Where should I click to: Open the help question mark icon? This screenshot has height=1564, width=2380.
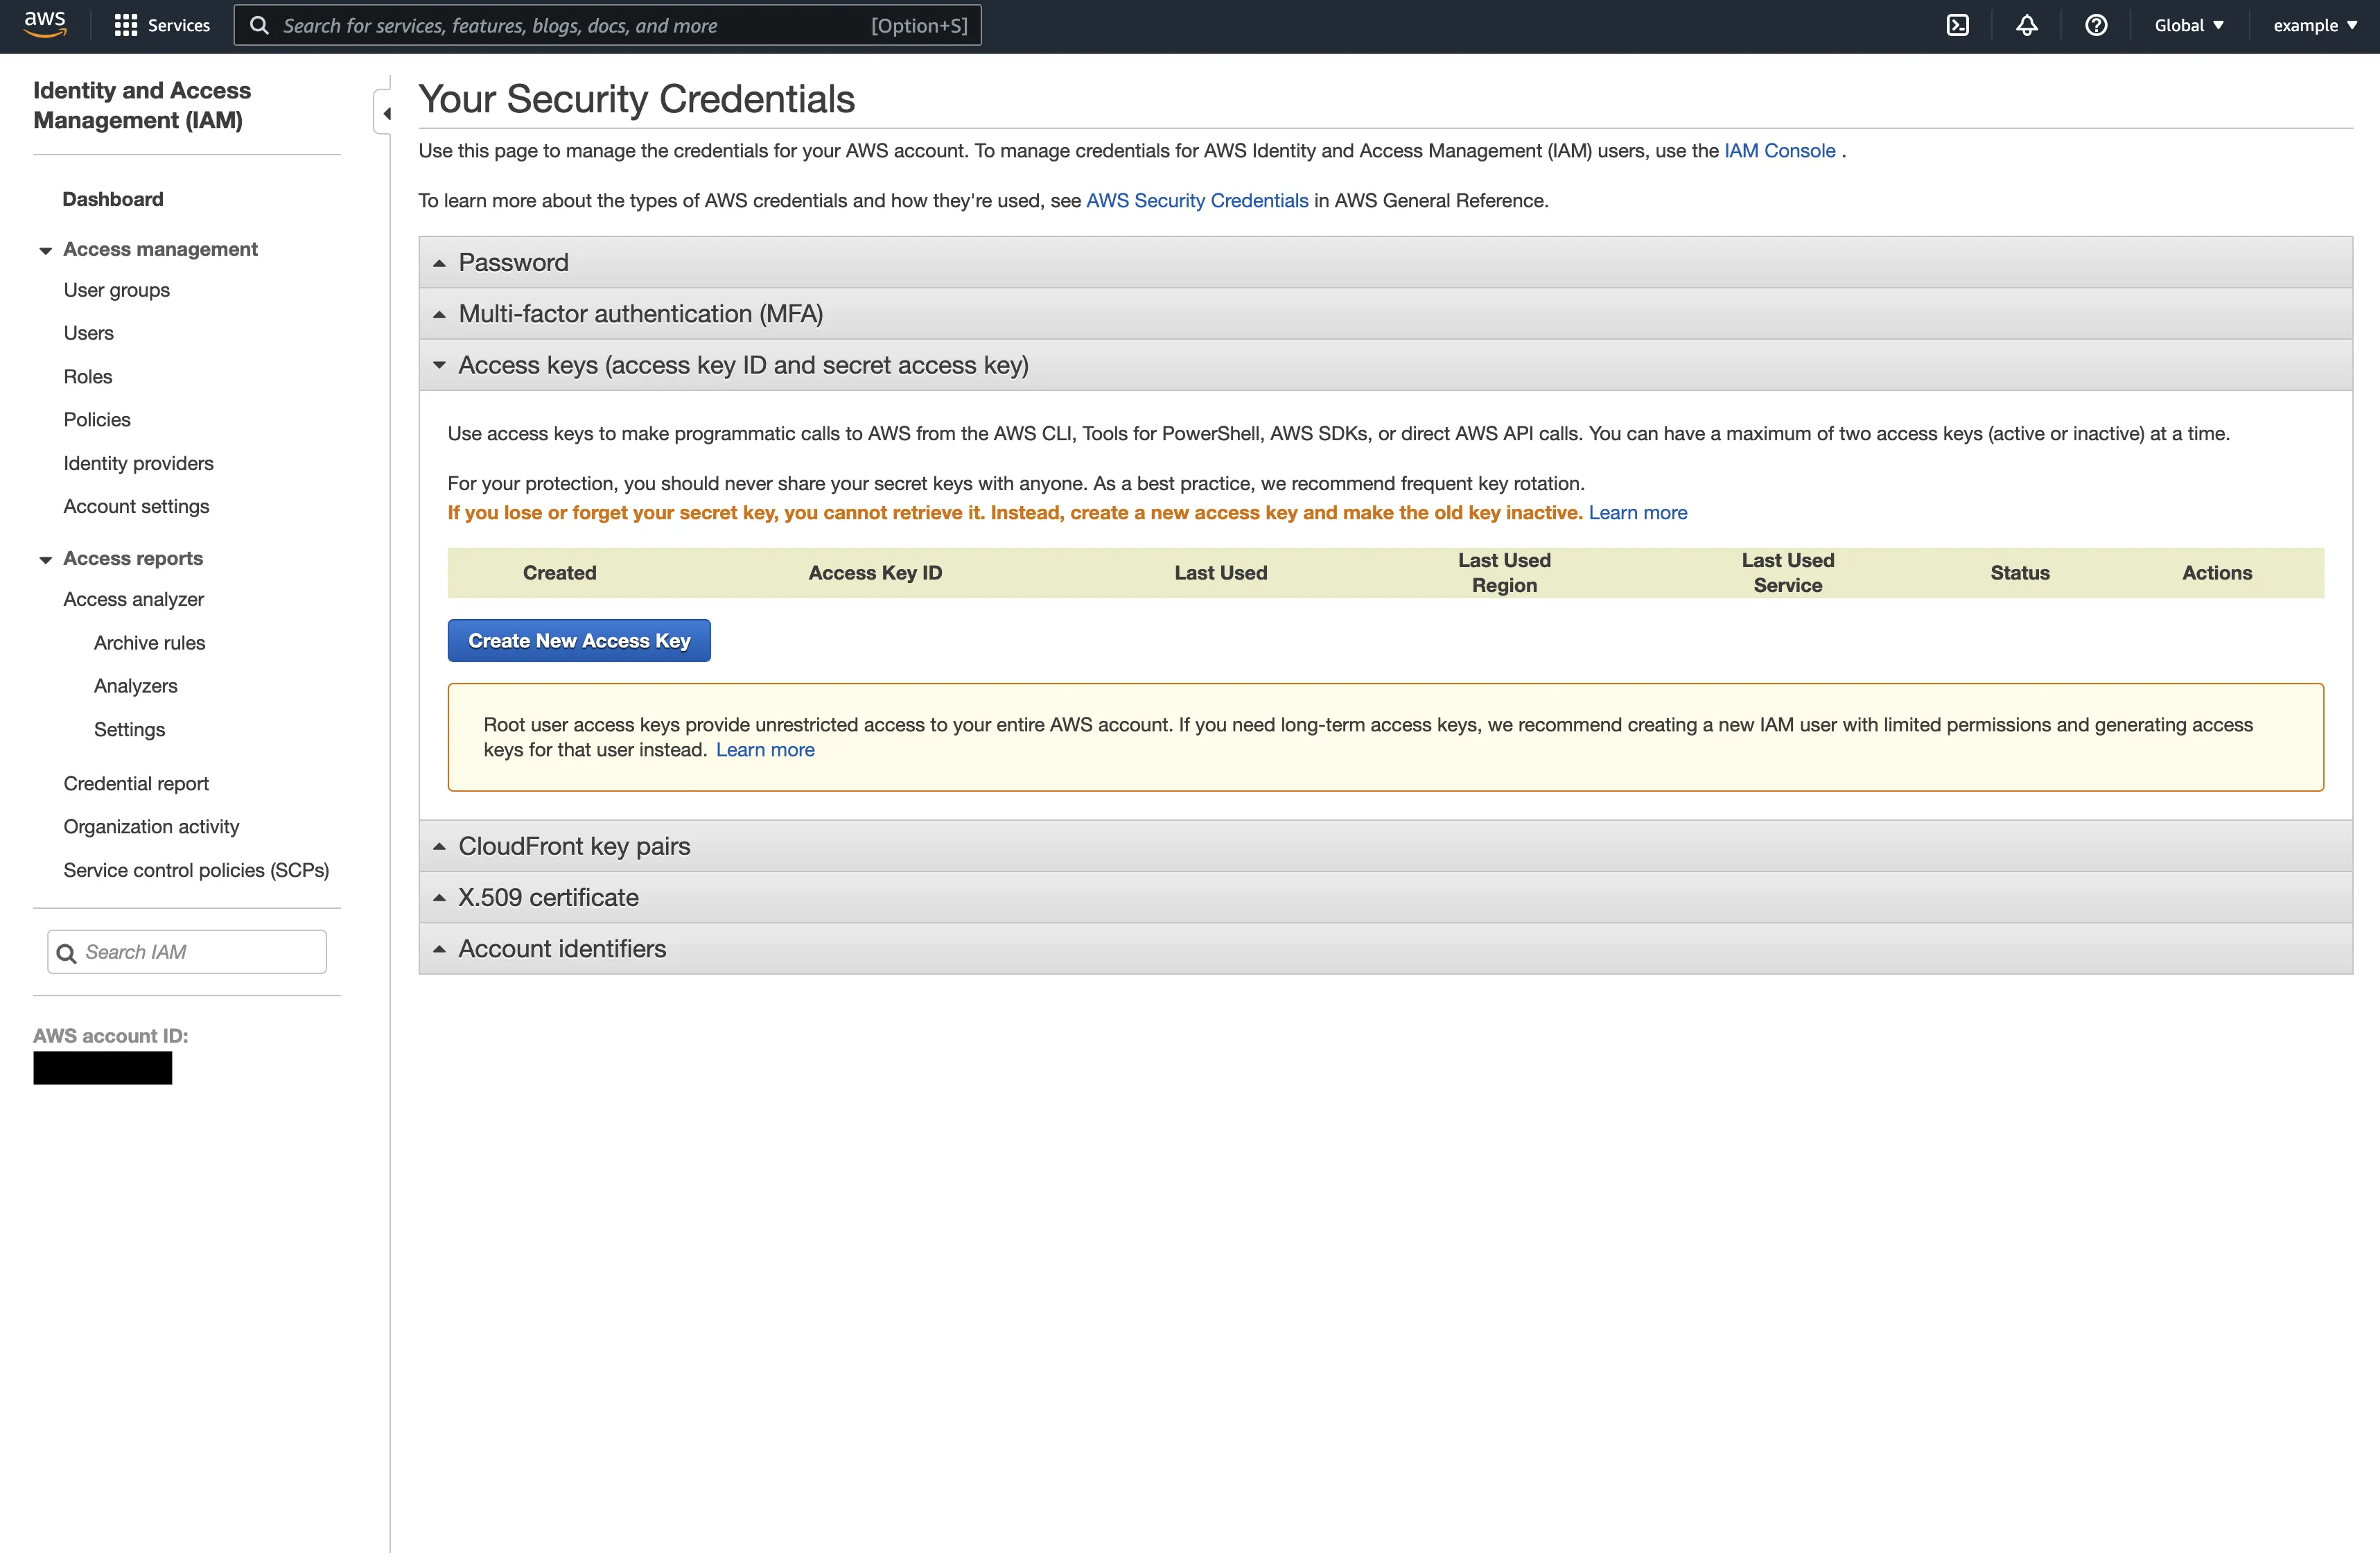coord(2096,25)
